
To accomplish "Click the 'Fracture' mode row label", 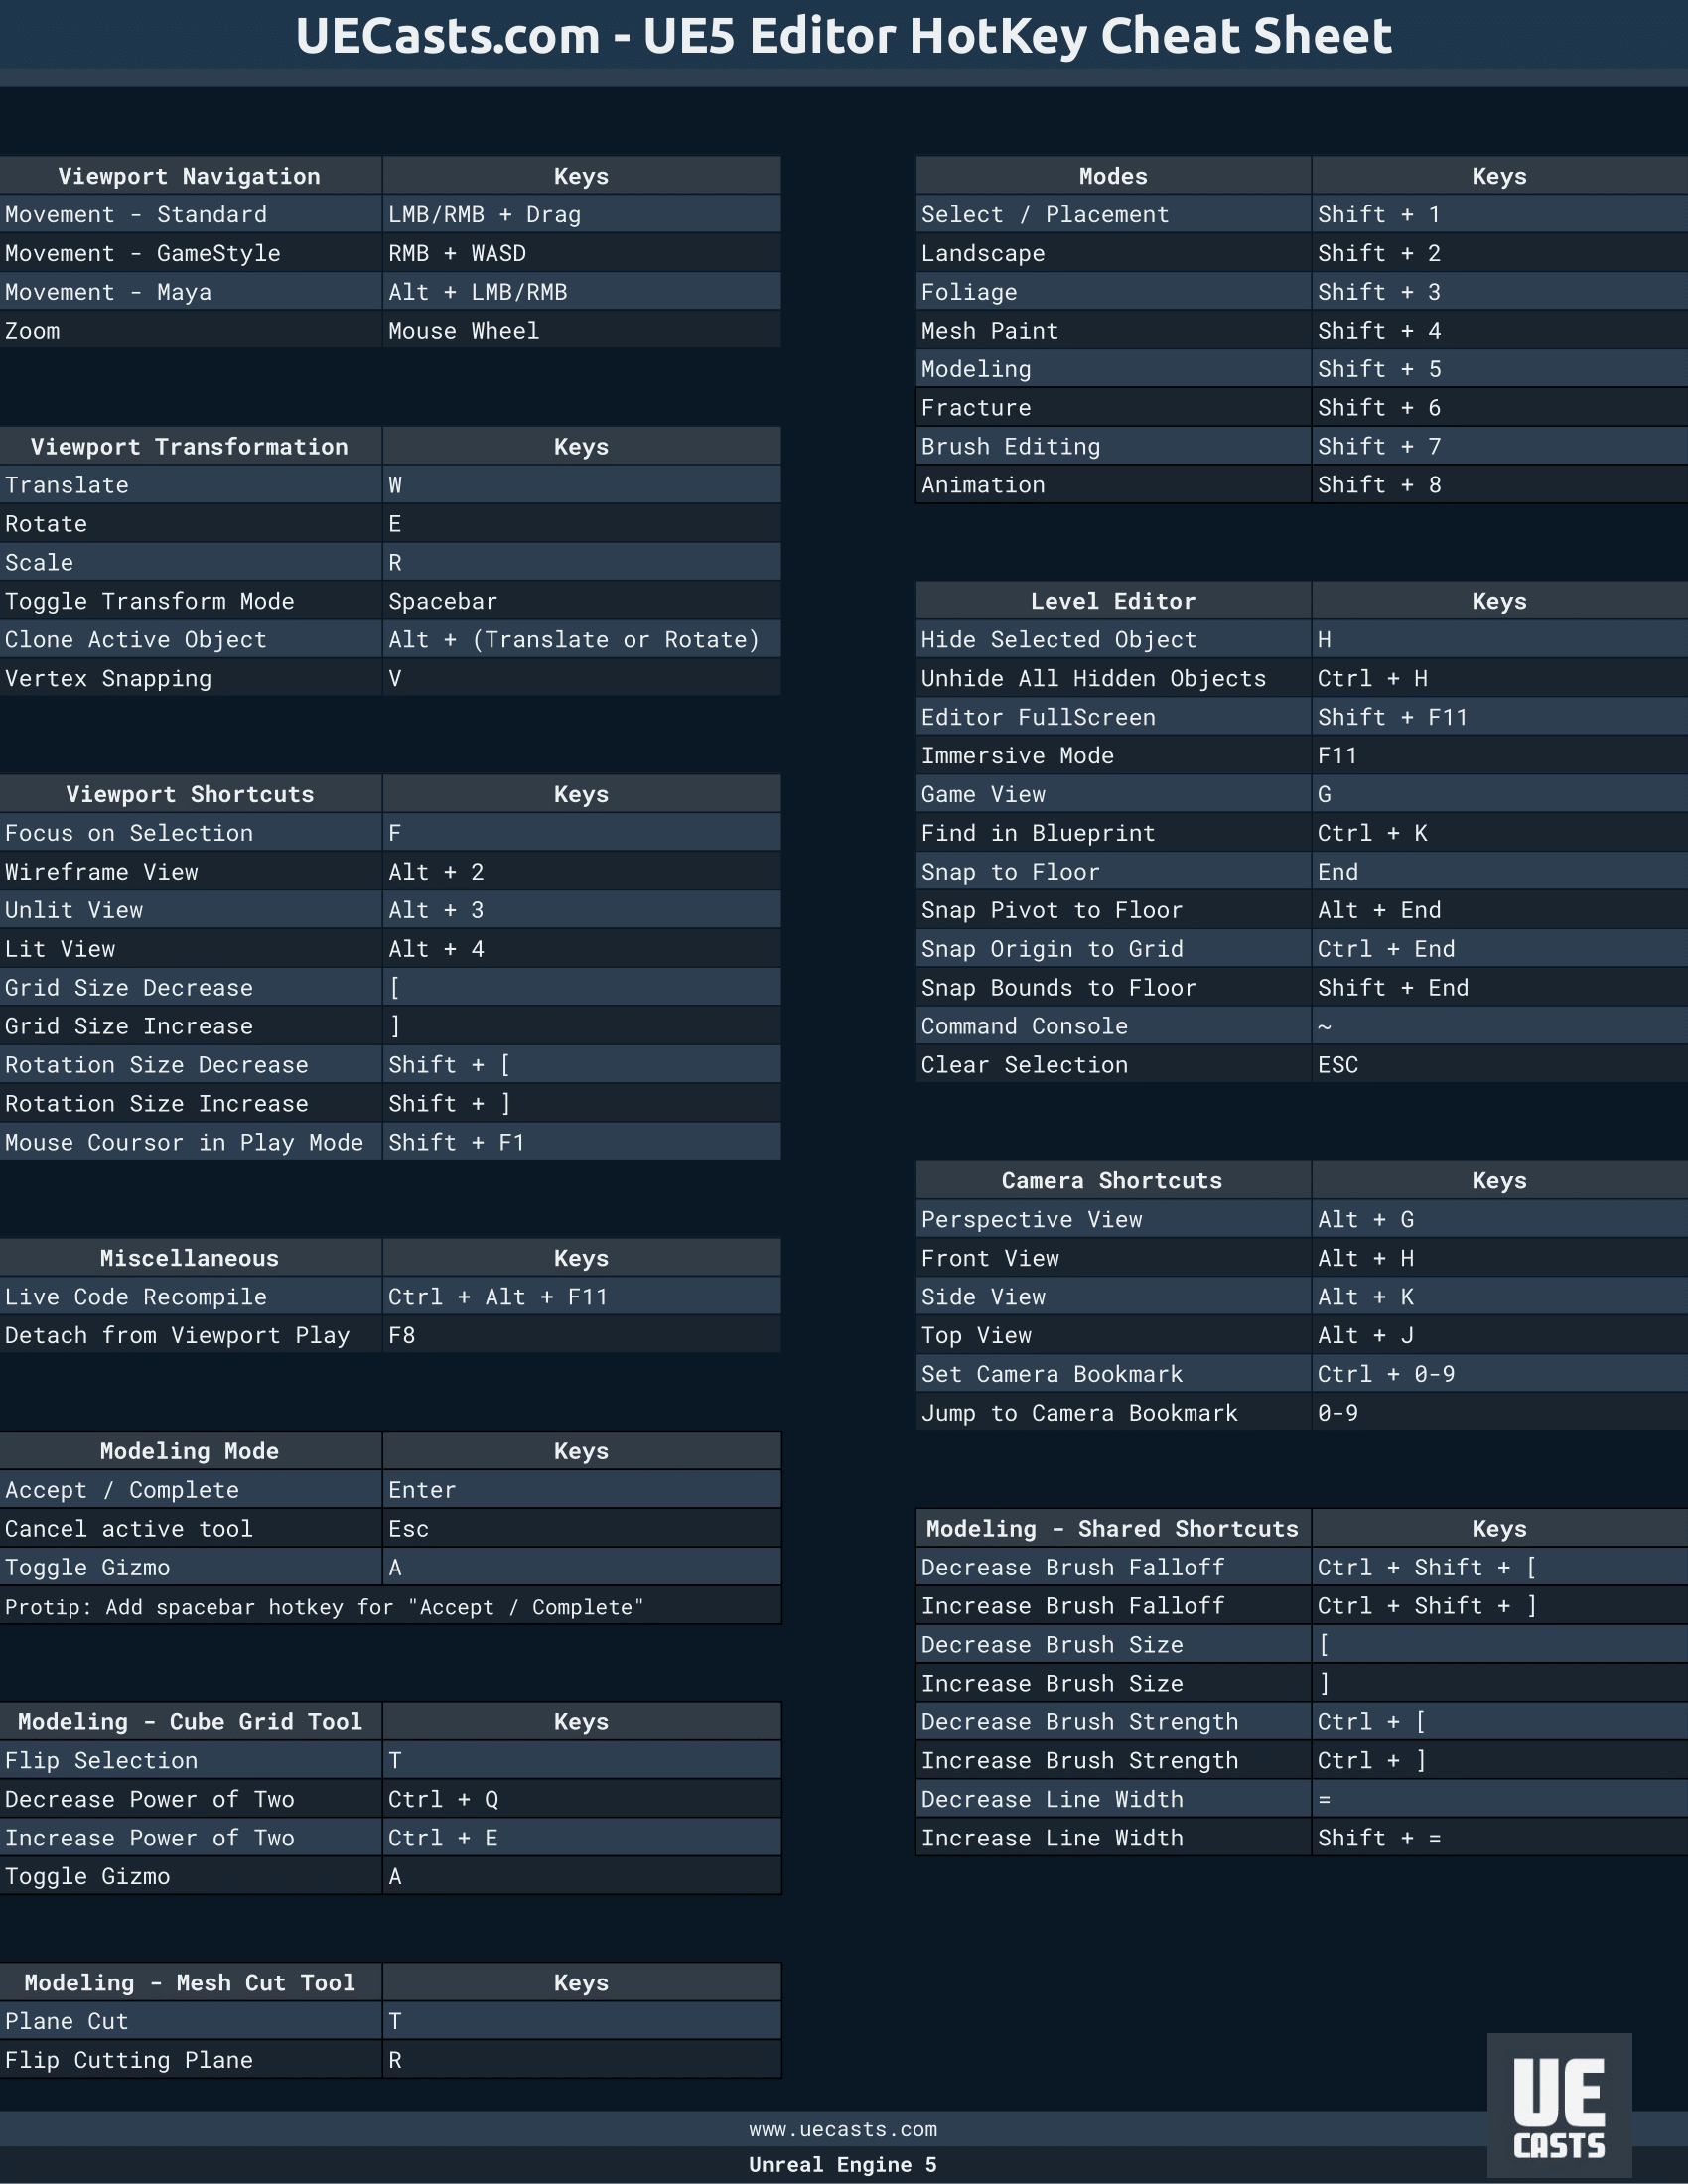I will click(1113, 408).
